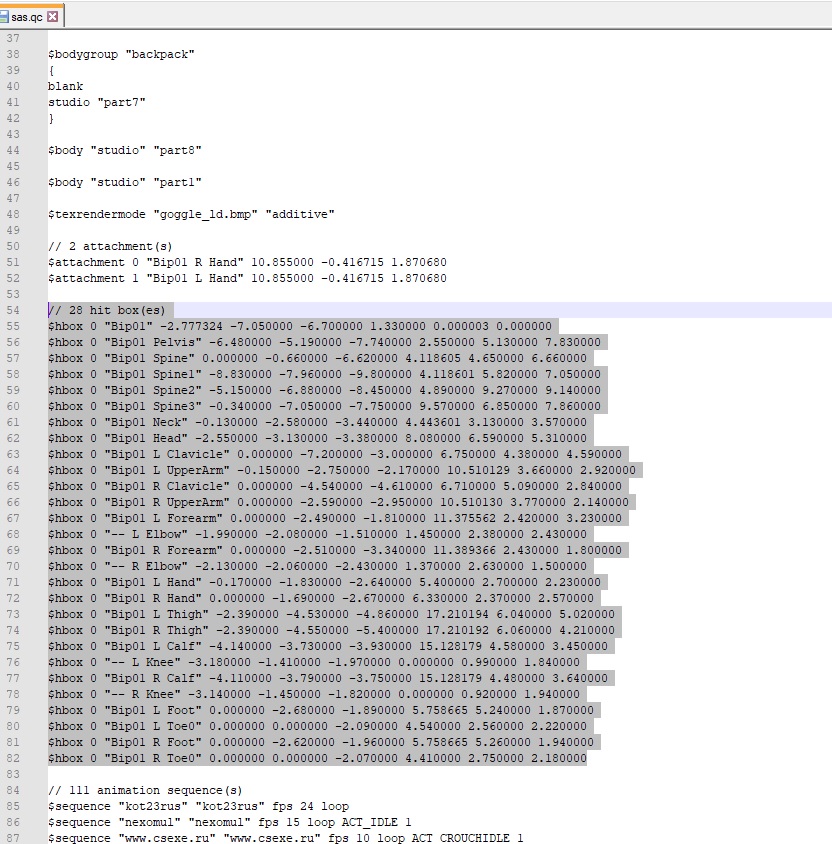Click the $hbox "Bip01 R Calf" line

(328, 678)
